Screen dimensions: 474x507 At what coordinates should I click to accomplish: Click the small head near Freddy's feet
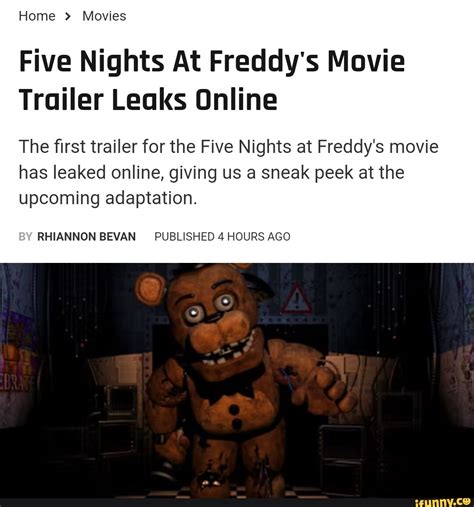coord(209,483)
